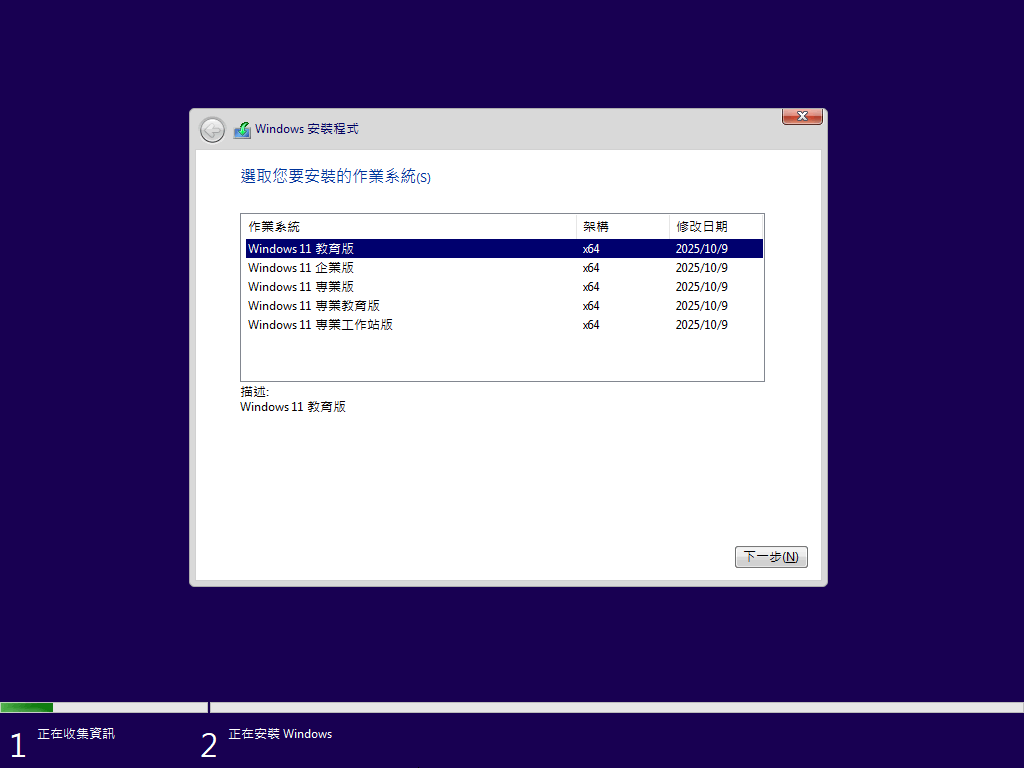
Task: Close the Windows 安裝程式 dialog
Action: 801,117
